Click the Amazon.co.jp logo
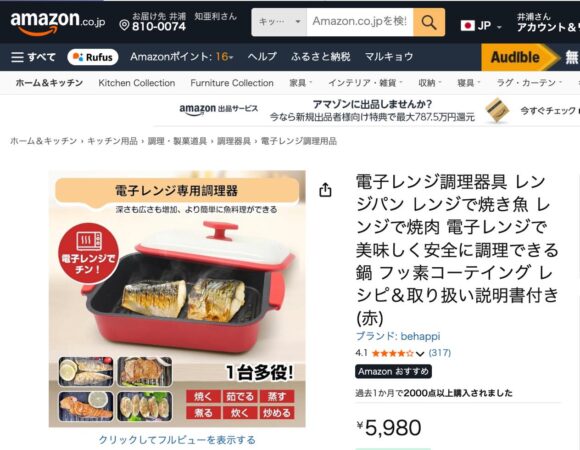 click(x=58, y=23)
